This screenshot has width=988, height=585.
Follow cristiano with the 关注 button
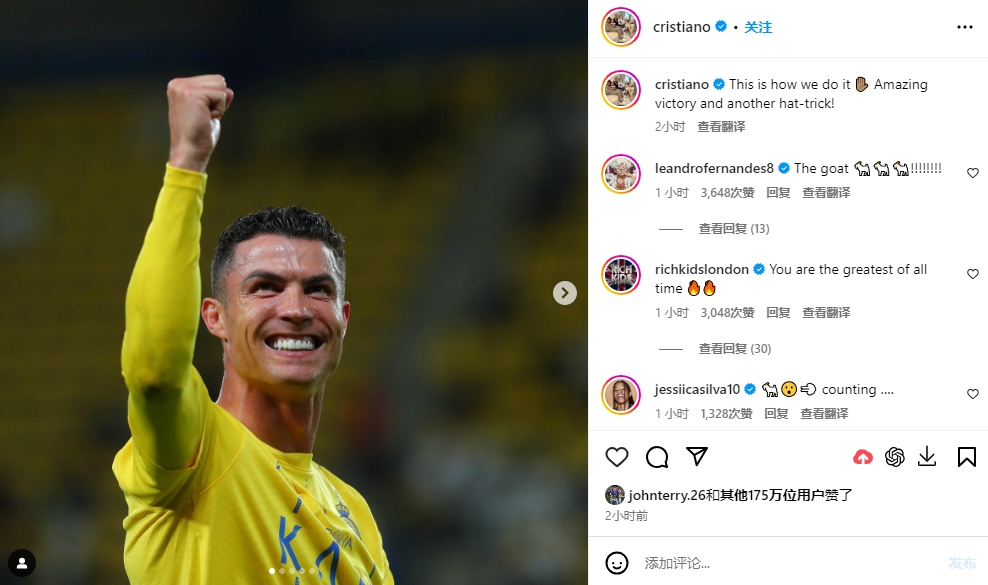tap(758, 27)
